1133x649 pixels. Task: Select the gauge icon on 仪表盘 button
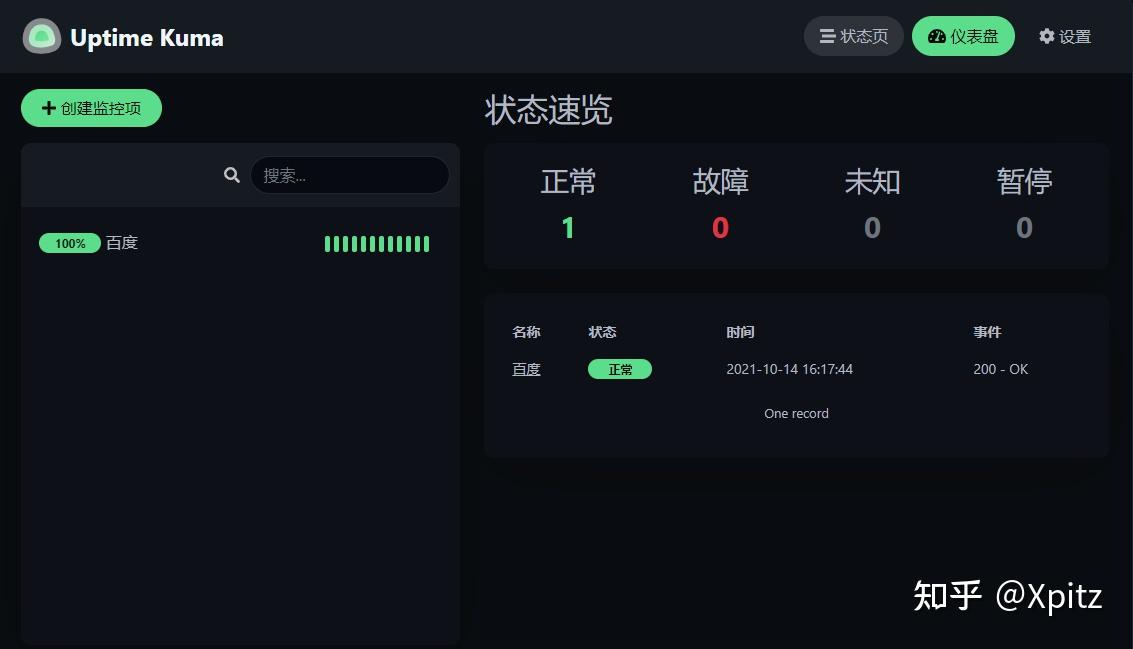coord(936,36)
